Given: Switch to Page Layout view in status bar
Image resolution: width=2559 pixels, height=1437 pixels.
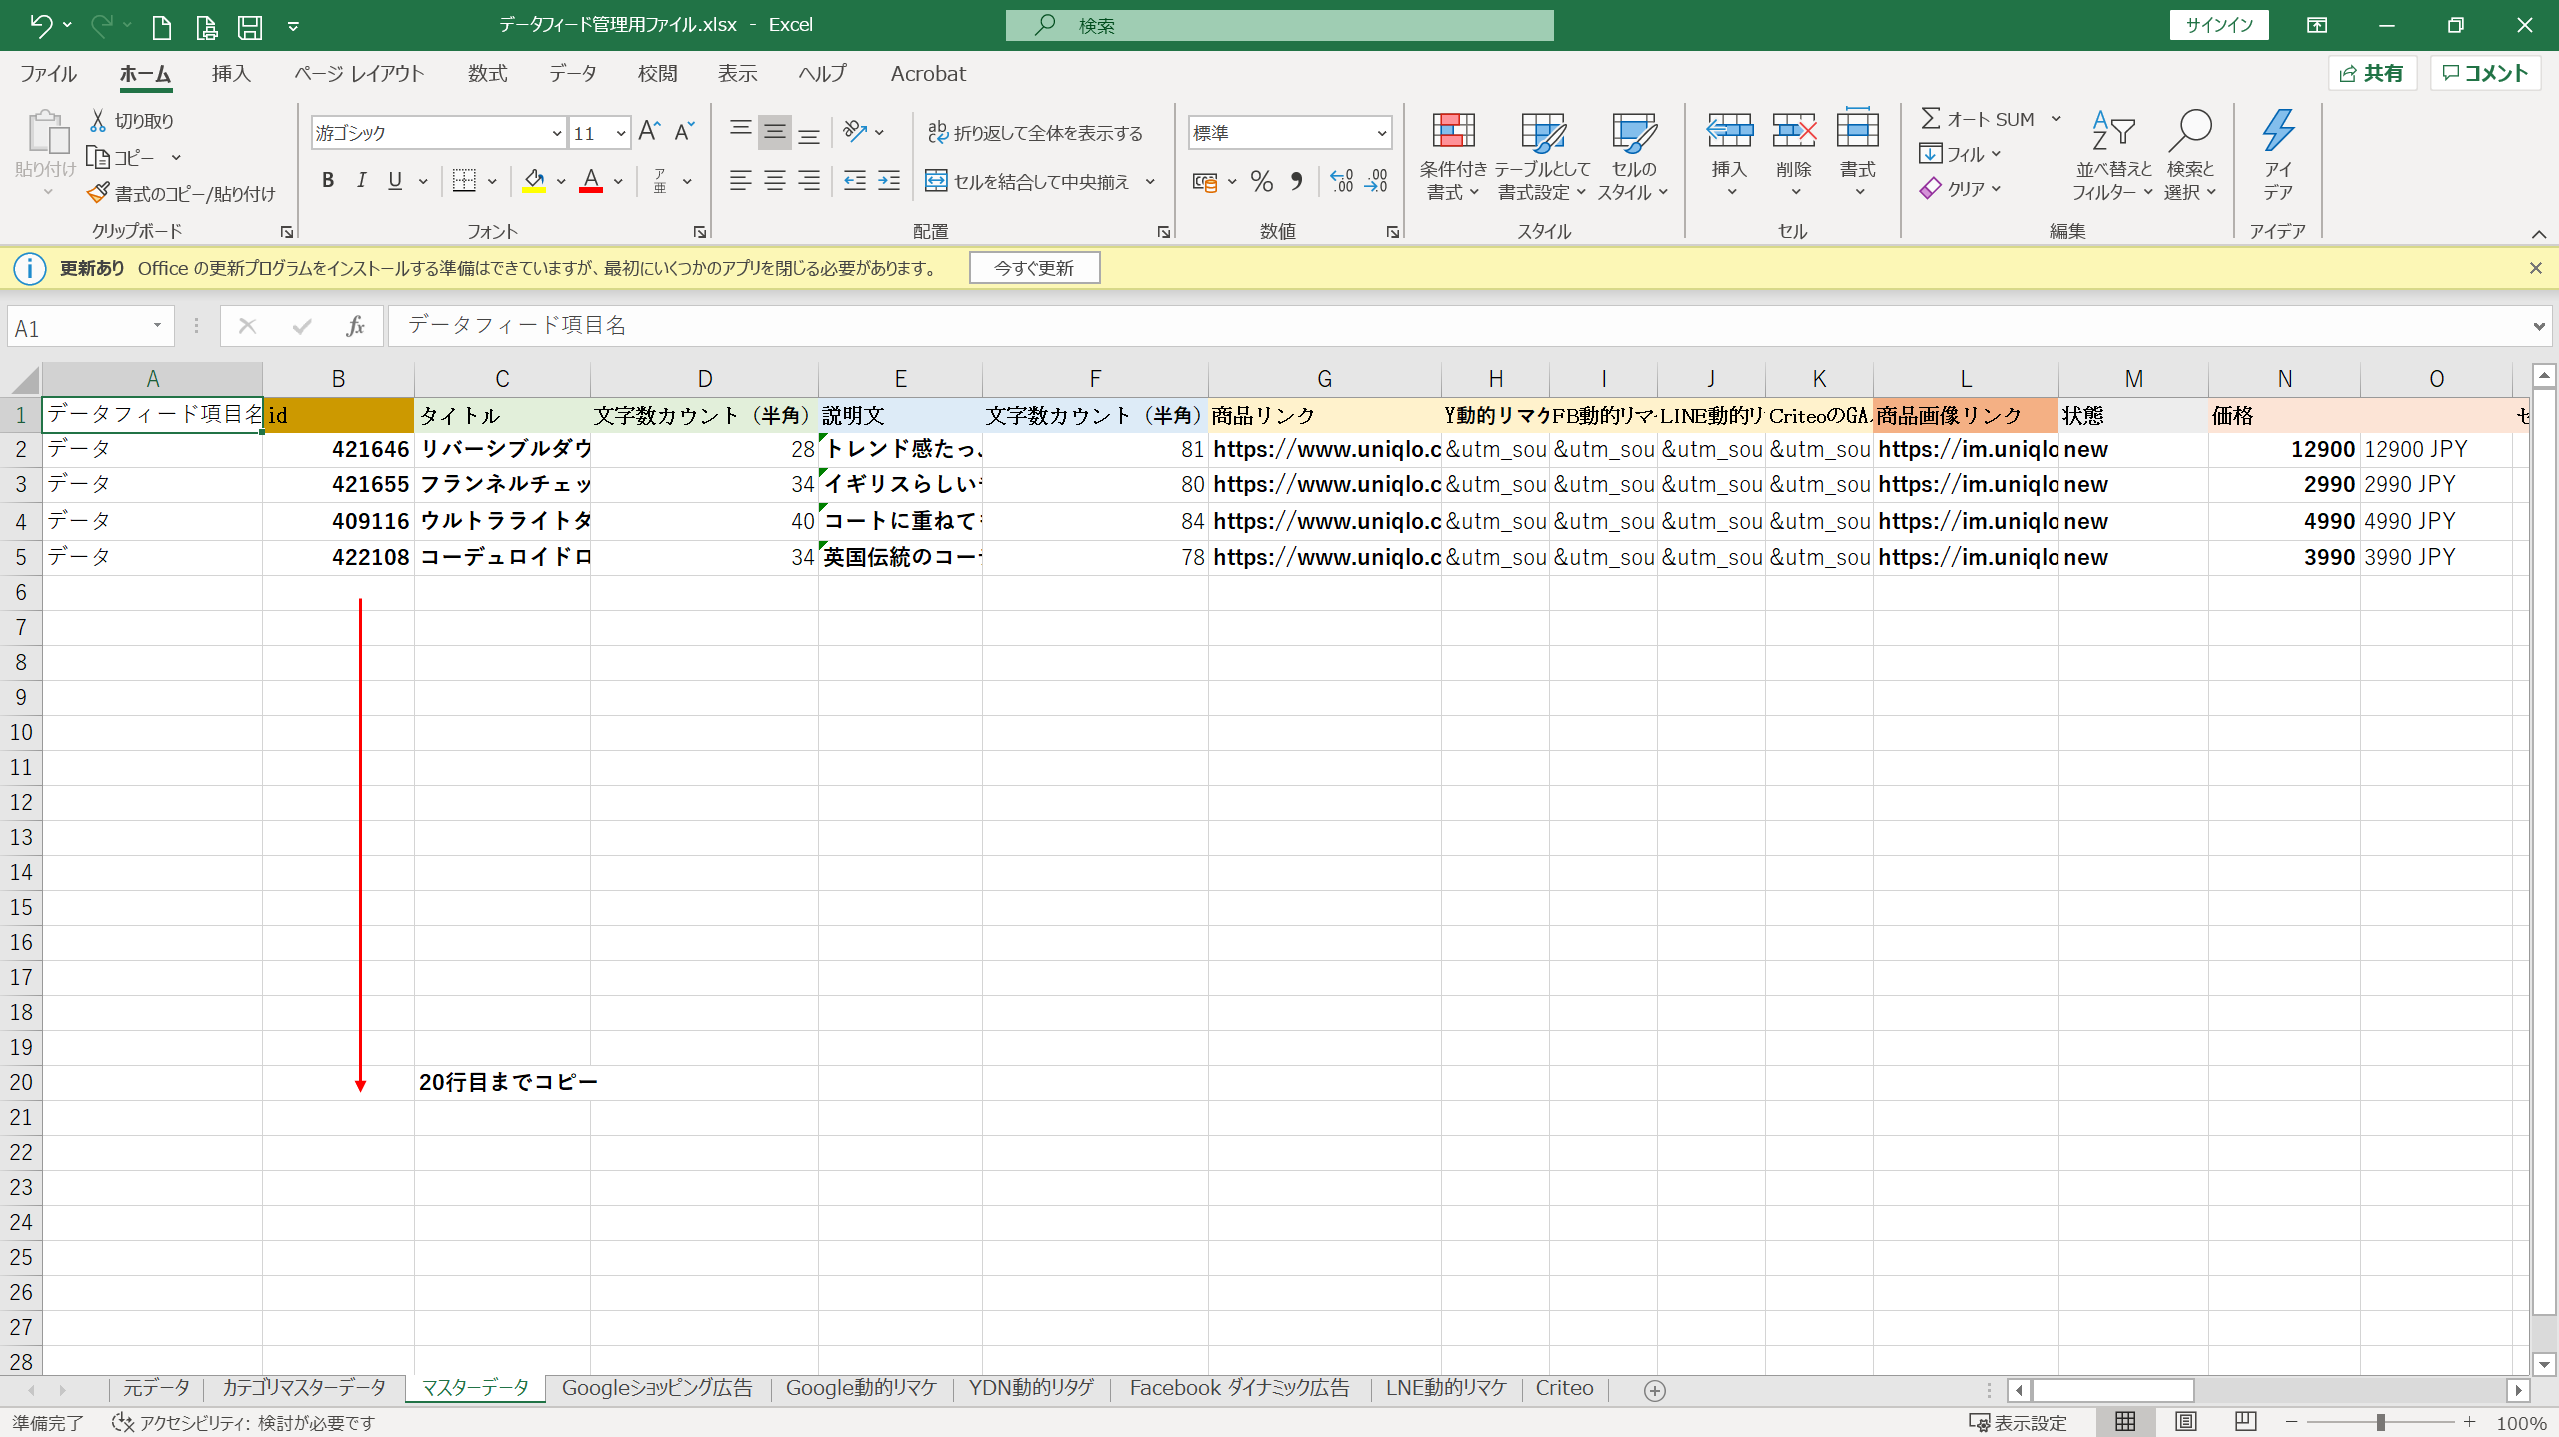Looking at the screenshot, I should (x=2185, y=1421).
